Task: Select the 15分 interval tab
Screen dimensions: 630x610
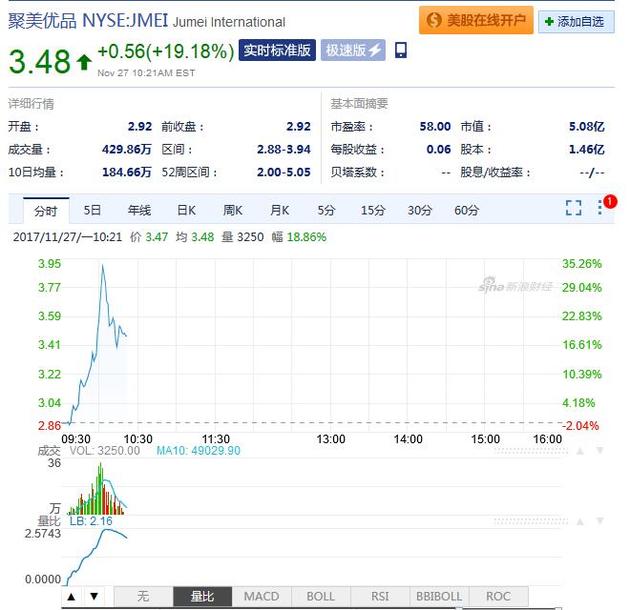Action: [x=373, y=210]
